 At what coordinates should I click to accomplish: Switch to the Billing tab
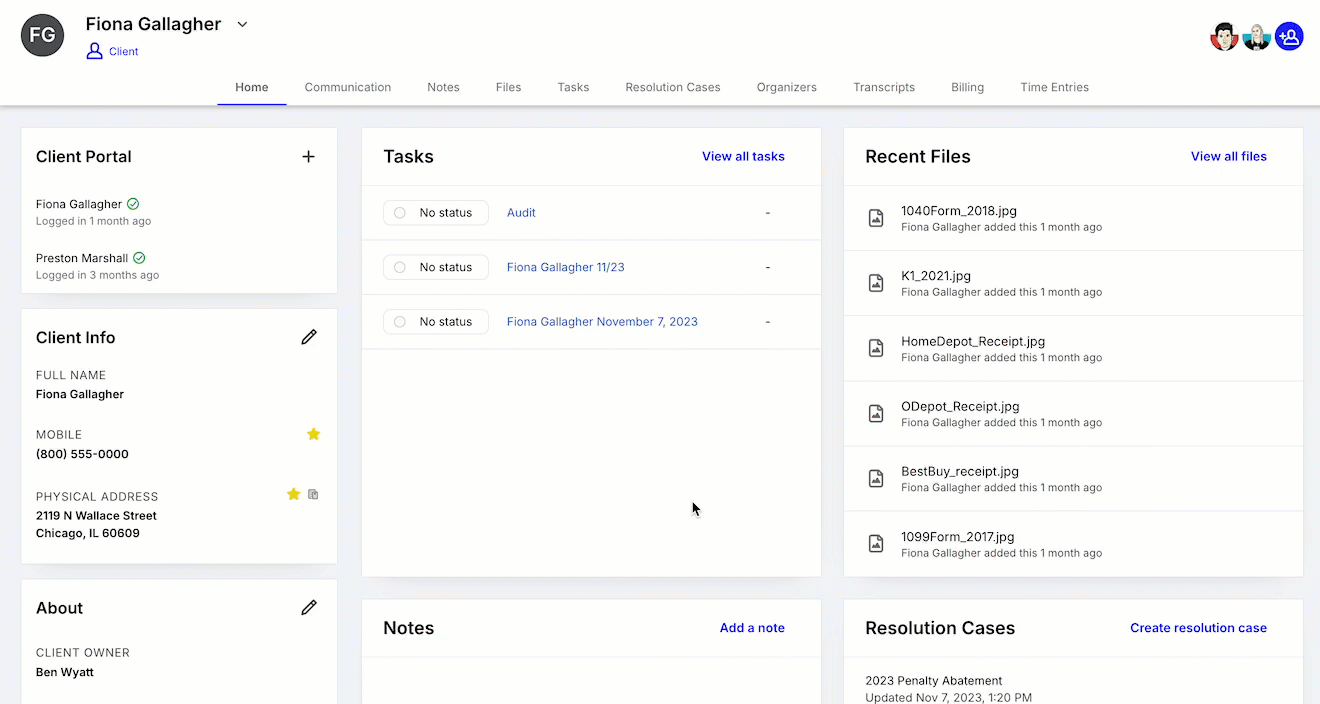tap(967, 87)
